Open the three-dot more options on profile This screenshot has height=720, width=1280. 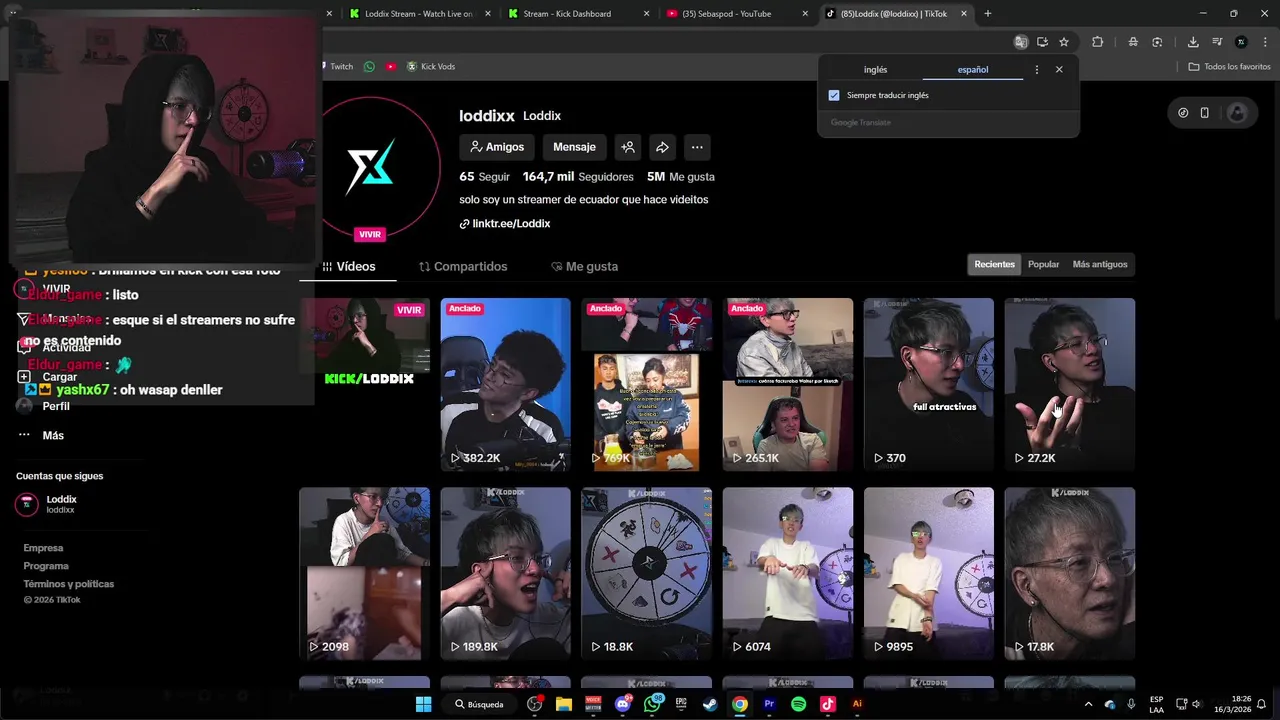[697, 147]
